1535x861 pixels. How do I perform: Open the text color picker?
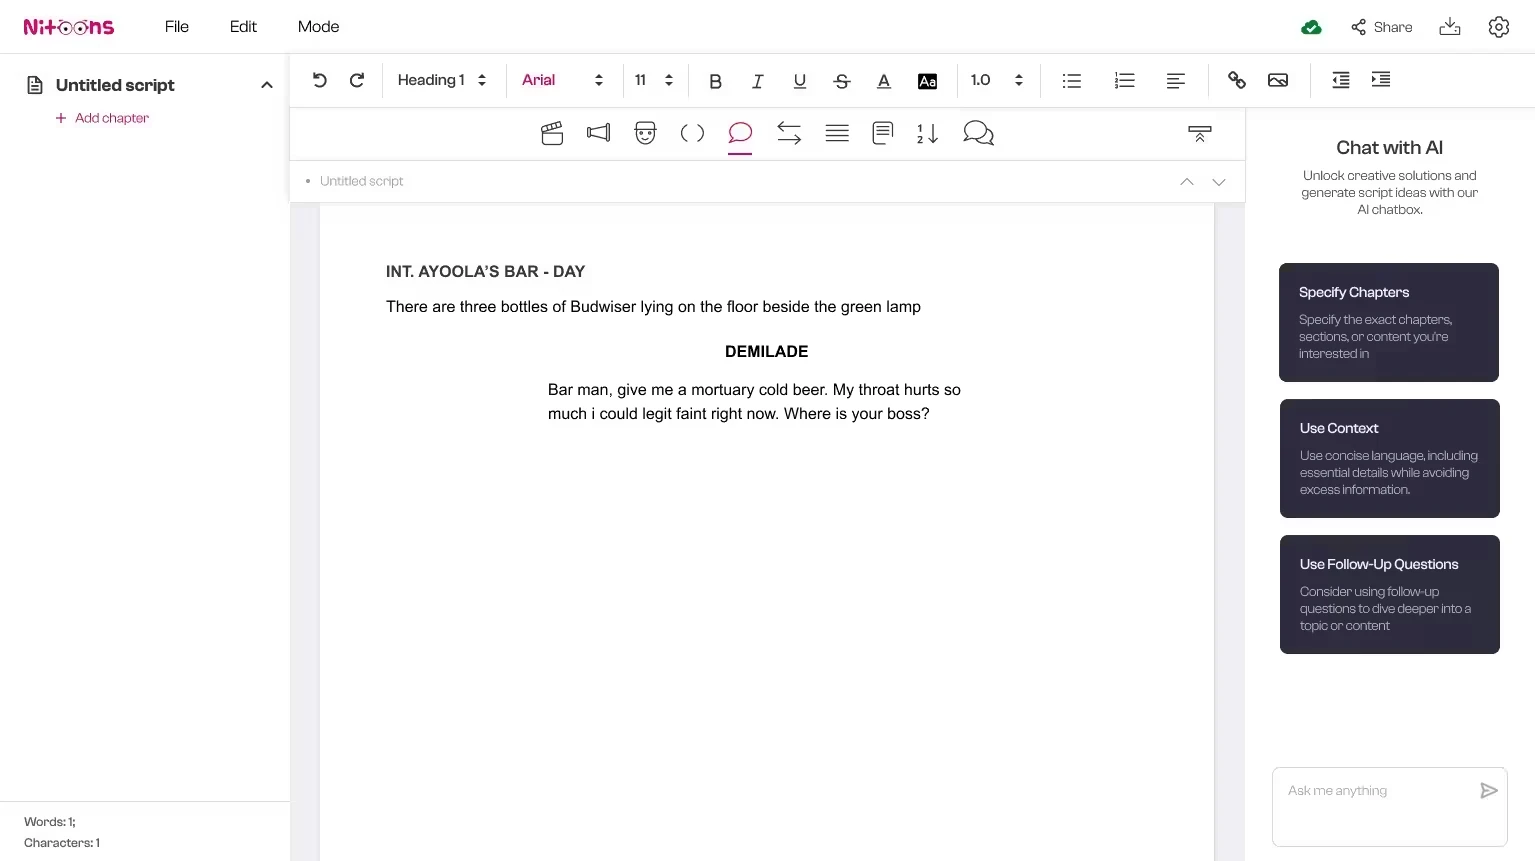884,81
